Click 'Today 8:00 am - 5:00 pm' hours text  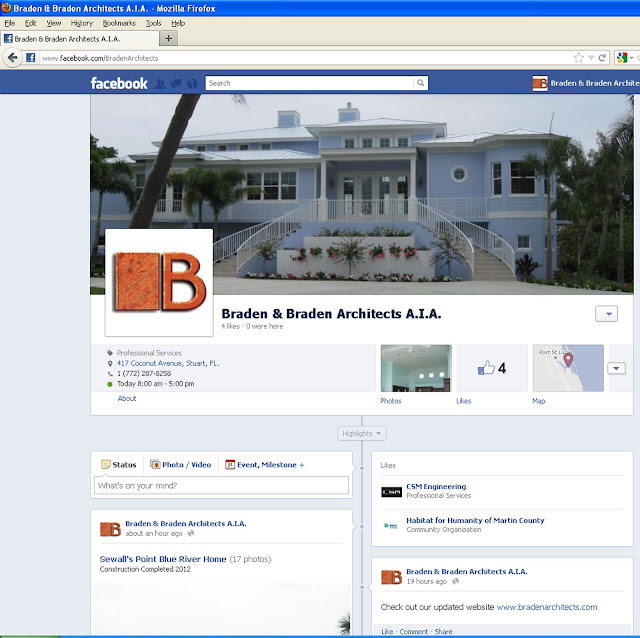click(x=156, y=384)
